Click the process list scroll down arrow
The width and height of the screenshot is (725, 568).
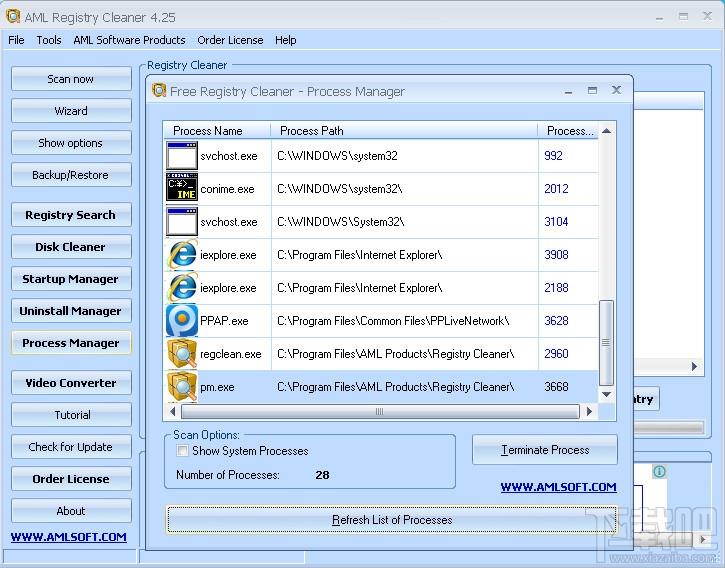point(607,395)
